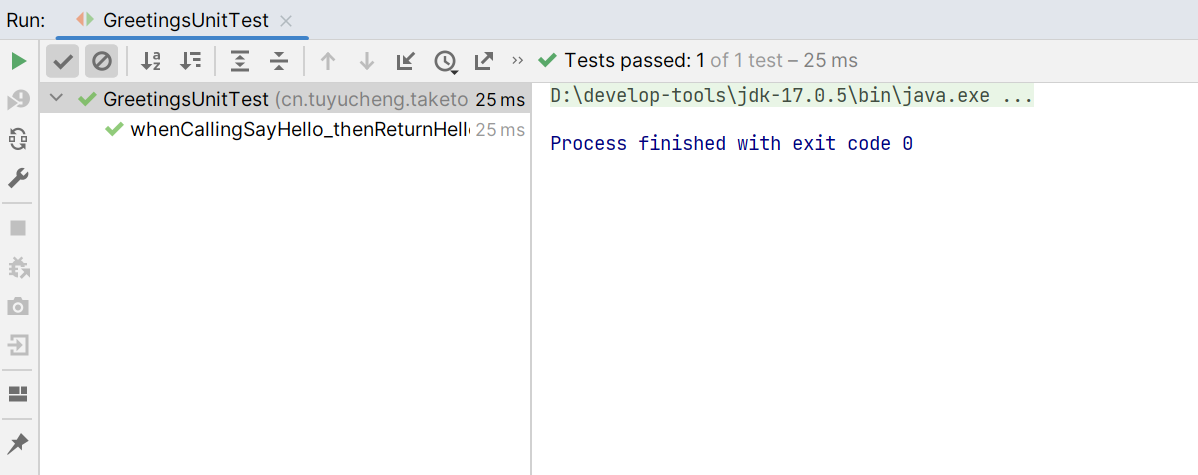Pin the Run tab
Screen dimensions: 1198x475
tap(18, 444)
